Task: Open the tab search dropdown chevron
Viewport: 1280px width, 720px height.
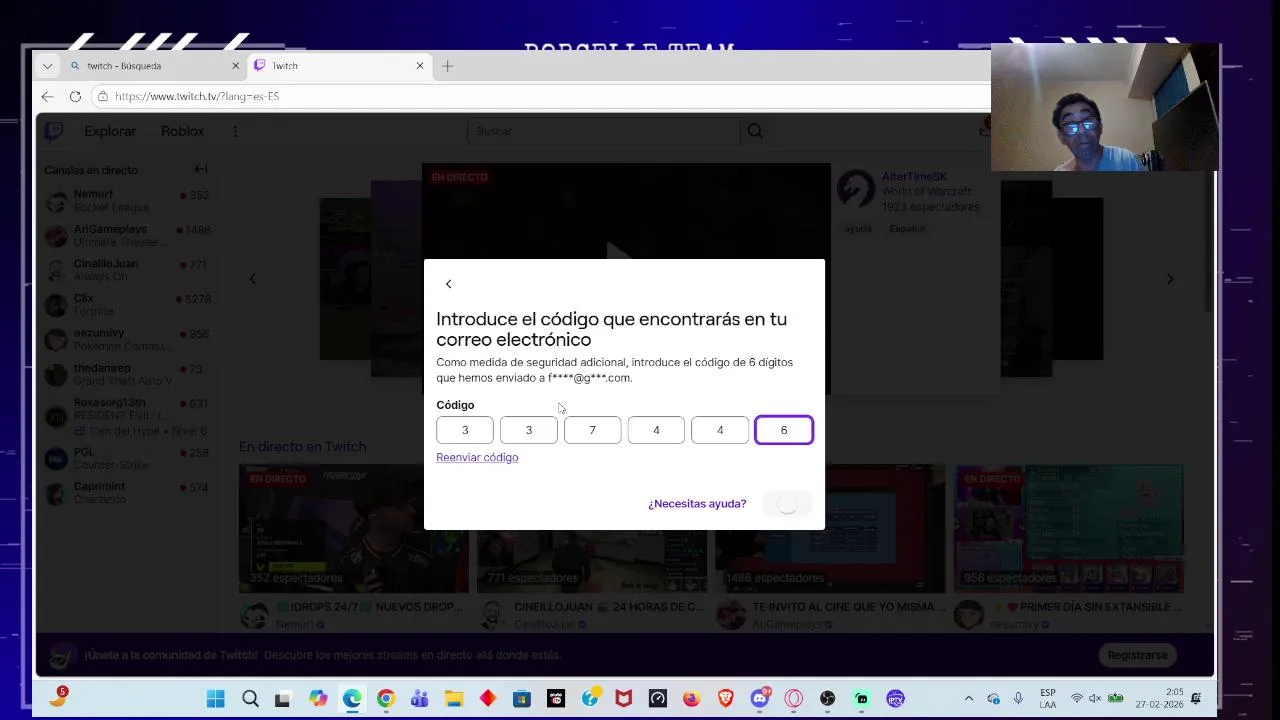Action: pyautogui.click(x=47, y=66)
